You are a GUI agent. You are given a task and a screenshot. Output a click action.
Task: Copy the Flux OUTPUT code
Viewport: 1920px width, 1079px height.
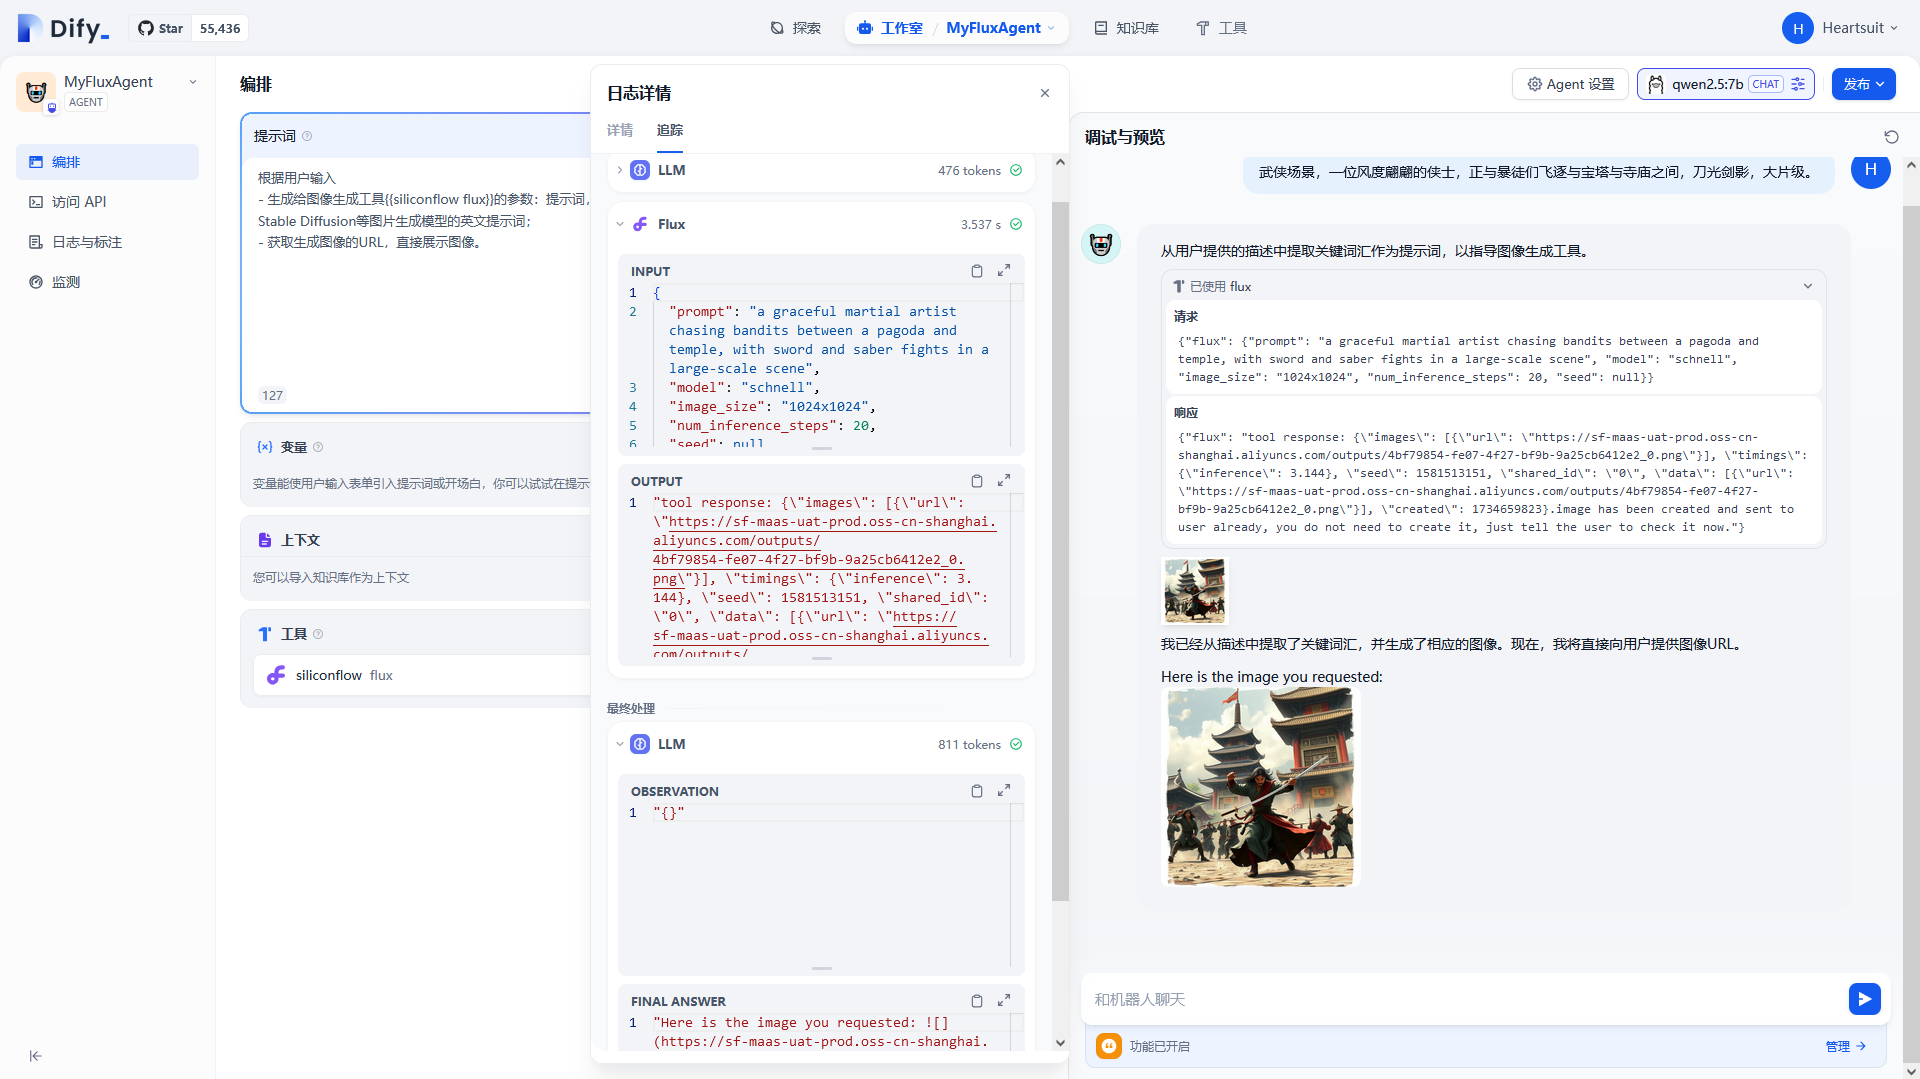click(x=977, y=481)
